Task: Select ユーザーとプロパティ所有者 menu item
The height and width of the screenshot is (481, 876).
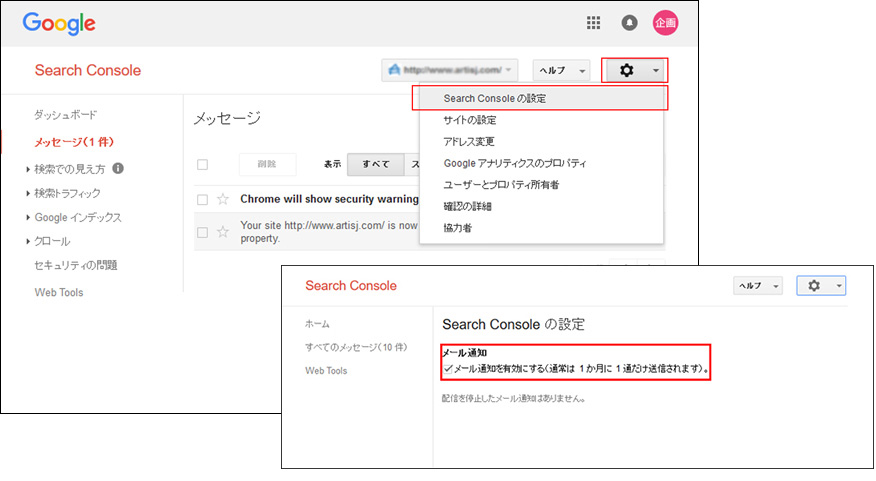Action: point(541,185)
